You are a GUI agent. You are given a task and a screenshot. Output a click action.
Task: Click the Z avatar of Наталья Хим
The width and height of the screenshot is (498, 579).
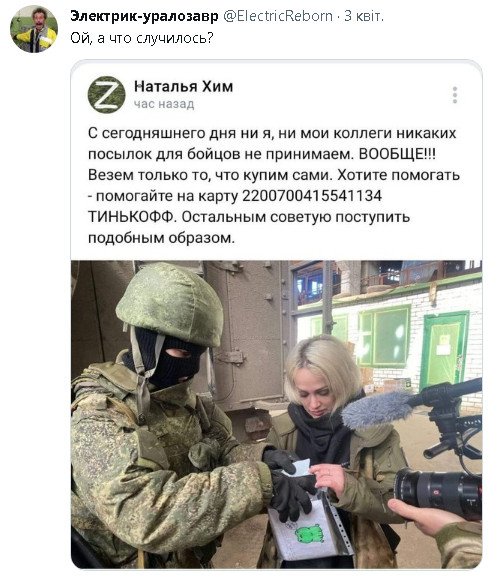106,95
